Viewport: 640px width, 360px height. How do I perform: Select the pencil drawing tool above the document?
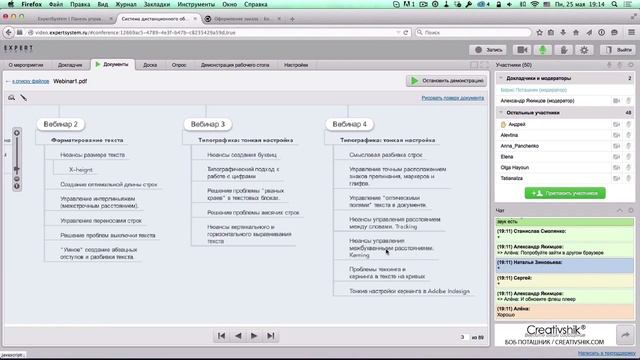(x=24, y=98)
